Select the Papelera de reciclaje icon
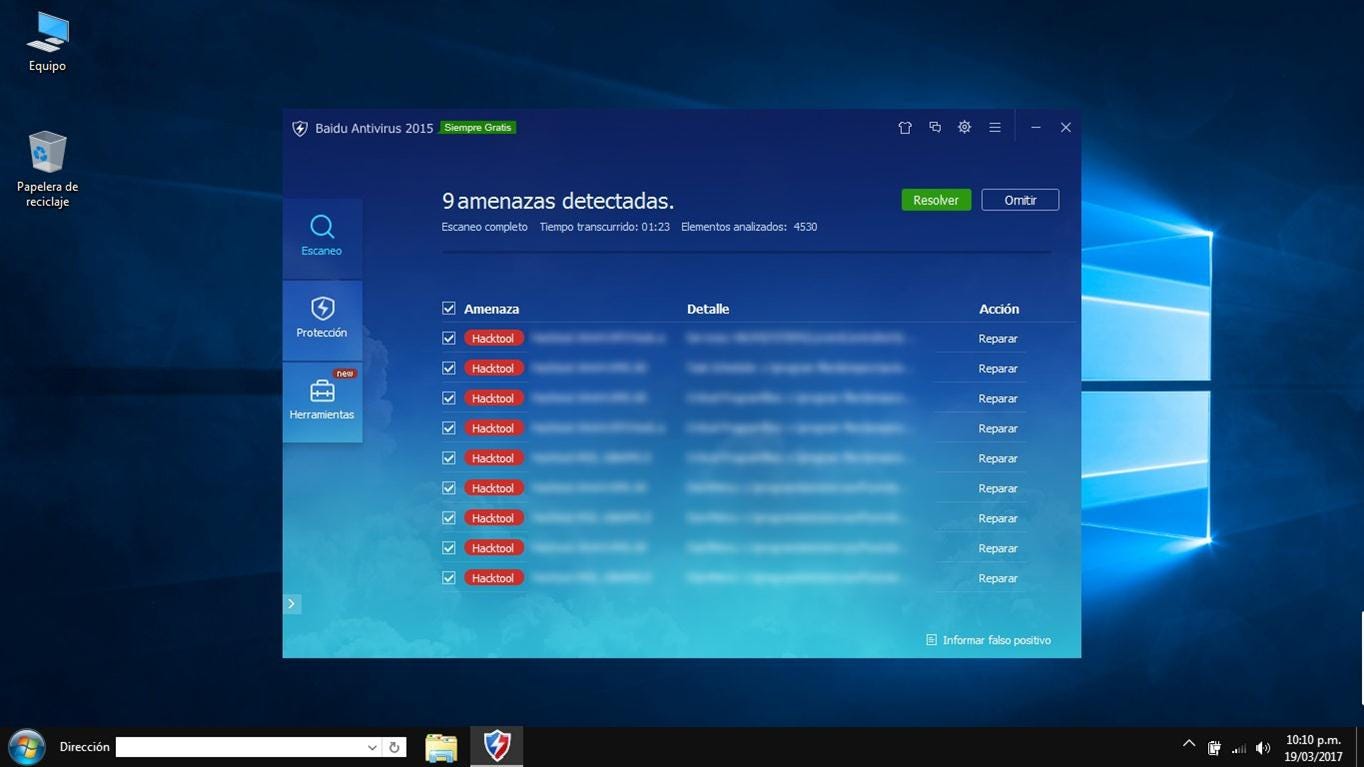 click(47, 170)
